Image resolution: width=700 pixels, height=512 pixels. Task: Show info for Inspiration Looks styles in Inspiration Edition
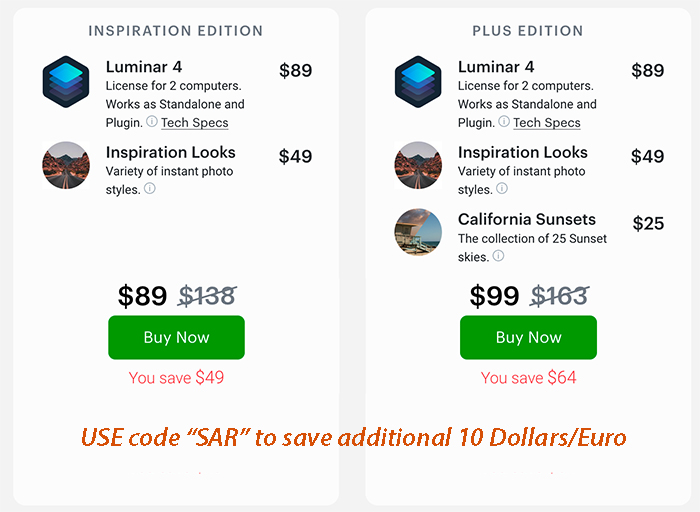pos(150,188)
